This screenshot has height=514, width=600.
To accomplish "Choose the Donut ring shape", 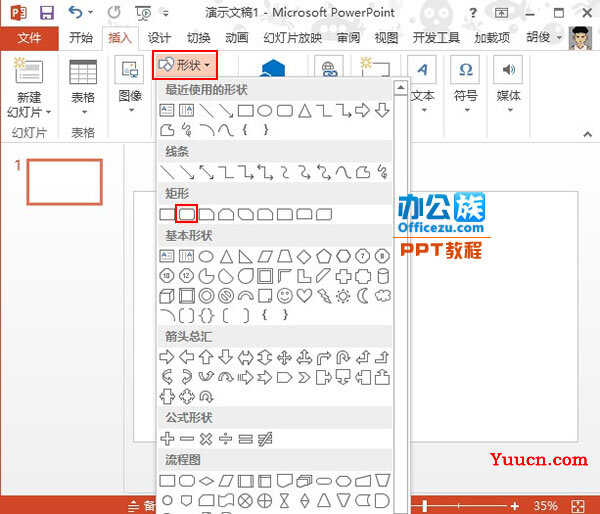I will [x=206, y=296].
